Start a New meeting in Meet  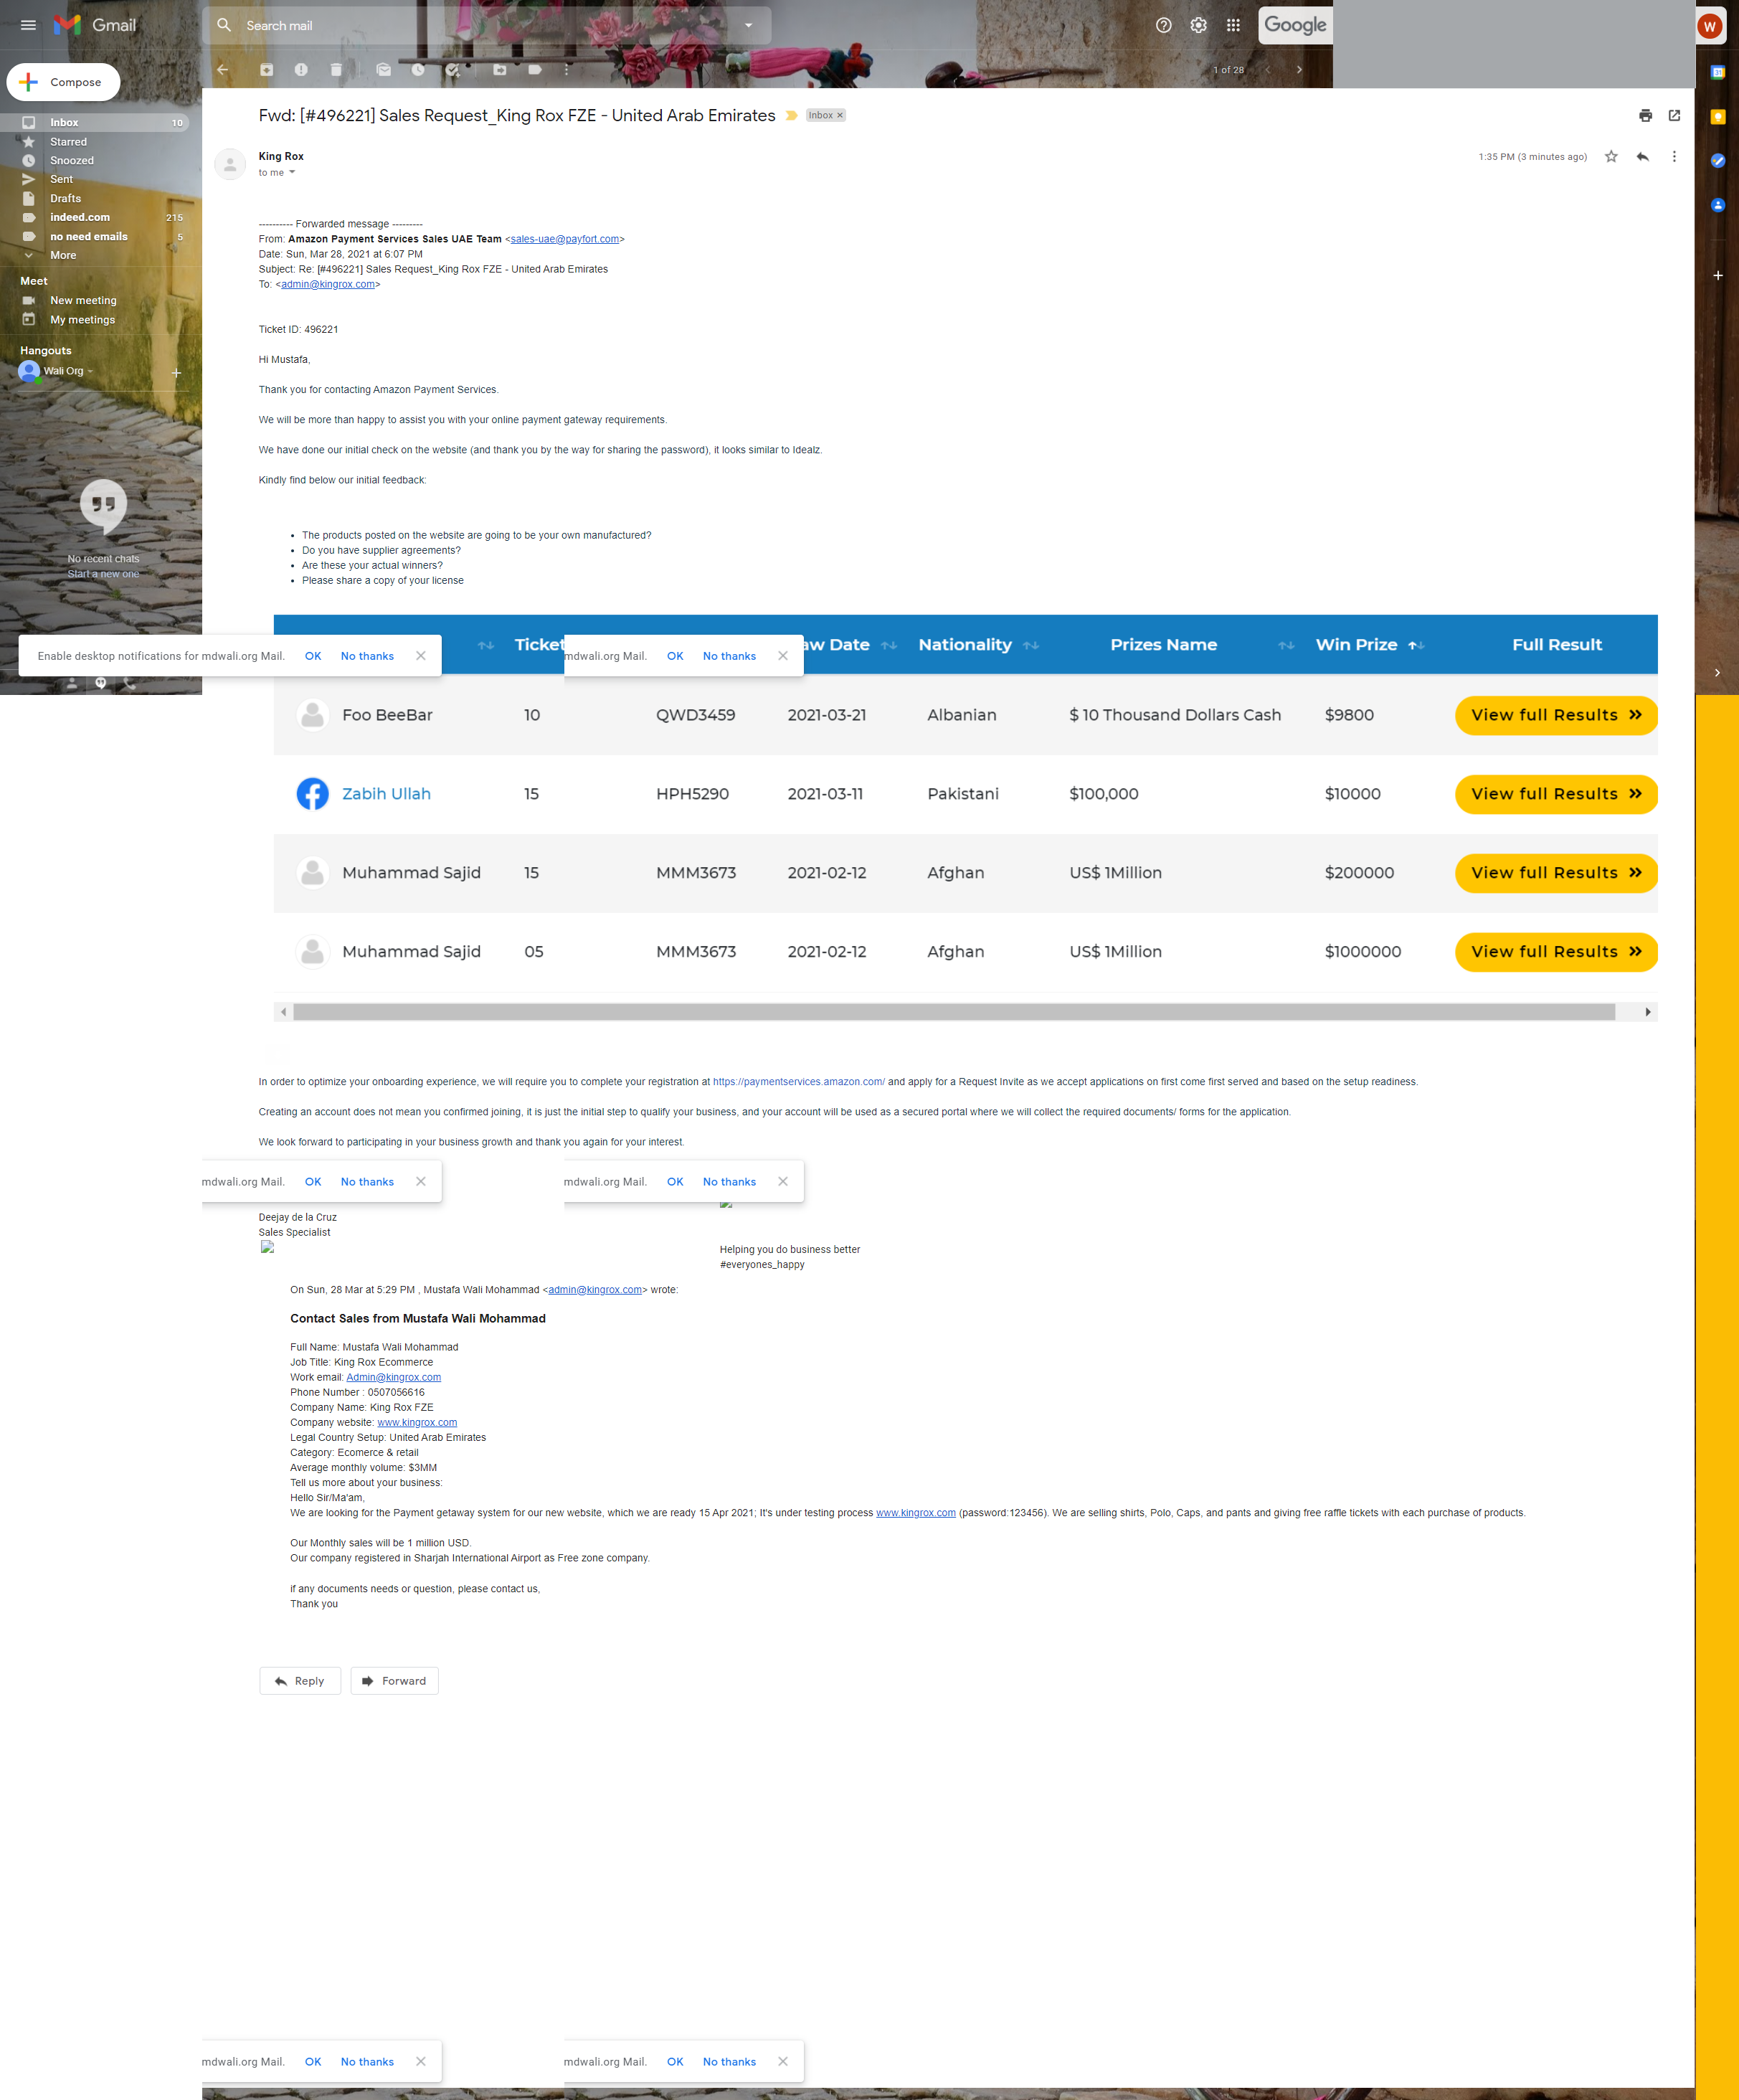(x=83, y=301)
